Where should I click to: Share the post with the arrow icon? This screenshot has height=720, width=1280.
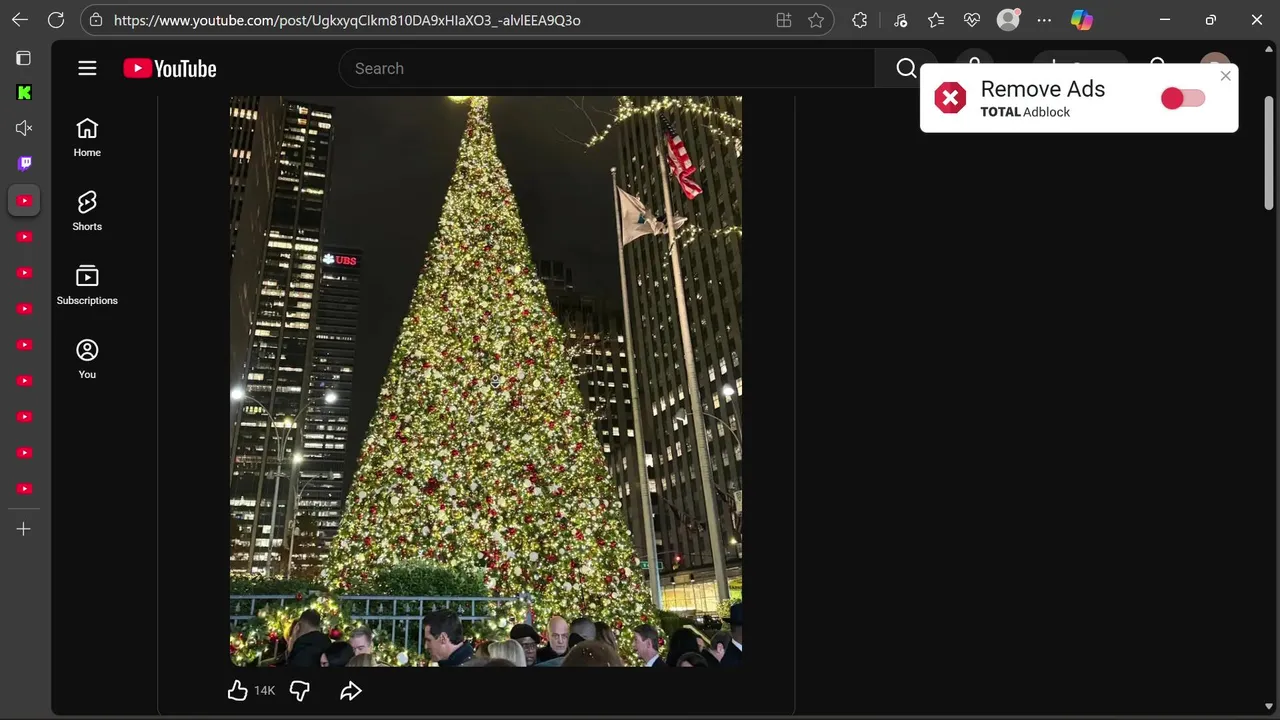pos(350,690)
